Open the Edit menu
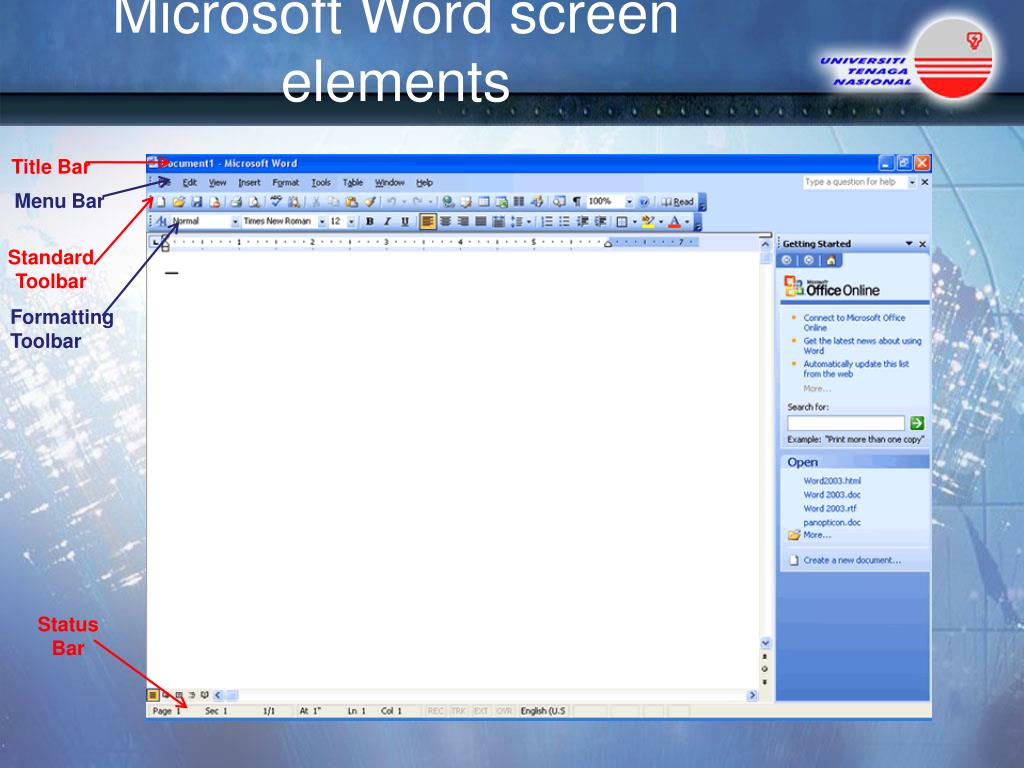 pos(189,183)
